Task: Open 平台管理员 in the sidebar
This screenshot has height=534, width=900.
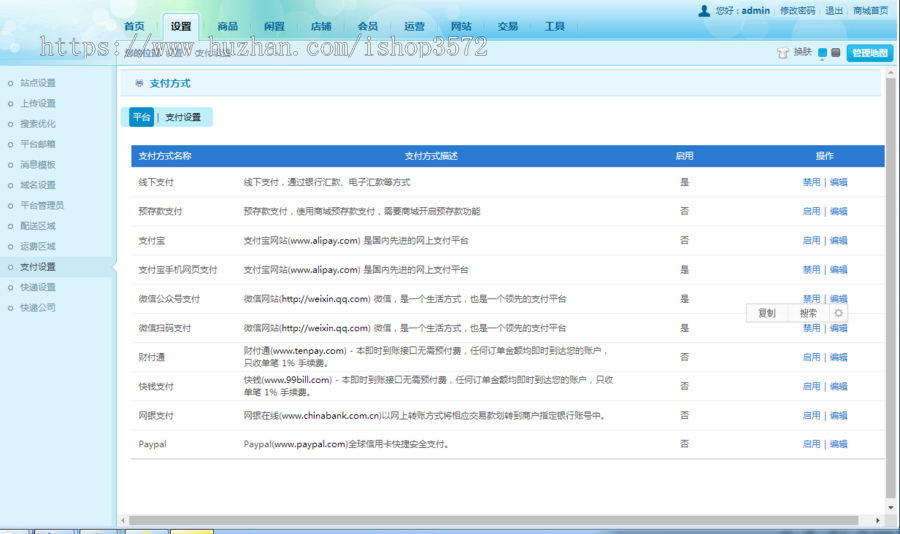Action: (42, 206)
